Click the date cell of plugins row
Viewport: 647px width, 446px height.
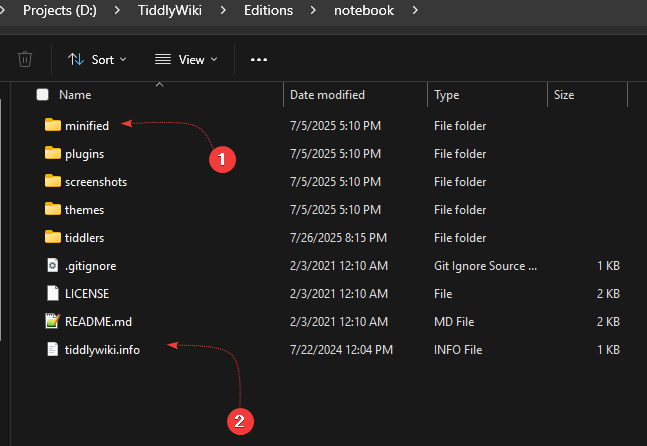335,154
